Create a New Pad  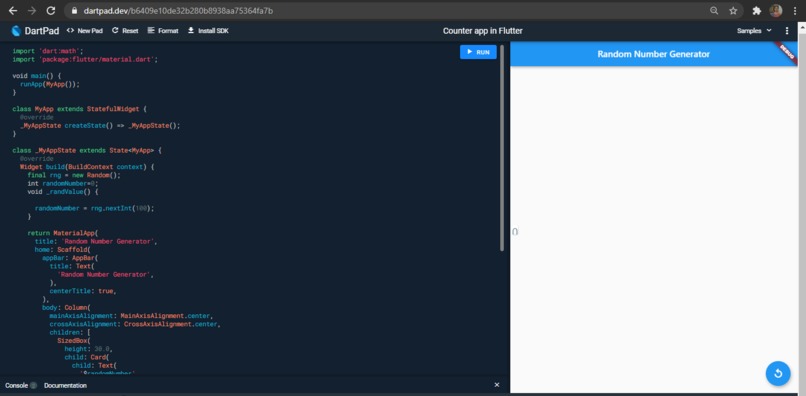tap(85, 31)
